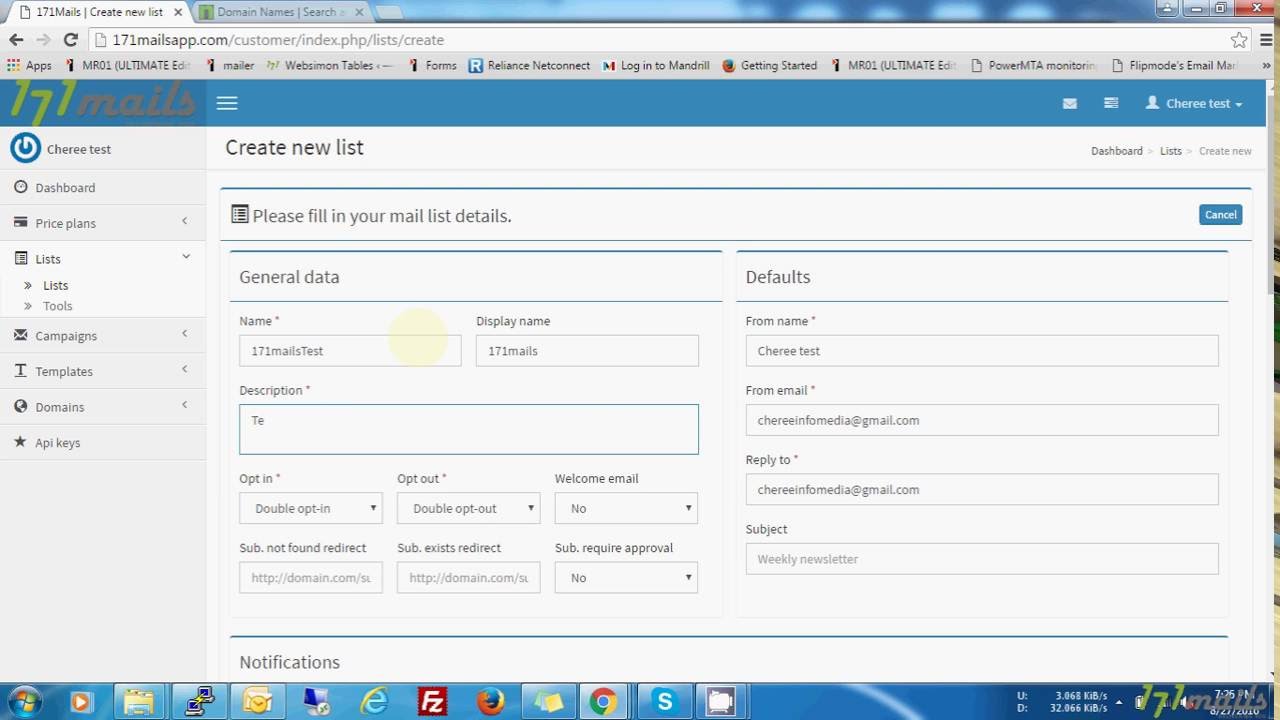This screenshot has width=1280, height=720.
Task: Follow the Lists breadcrumb link
Action: [x=1171, y=151]
